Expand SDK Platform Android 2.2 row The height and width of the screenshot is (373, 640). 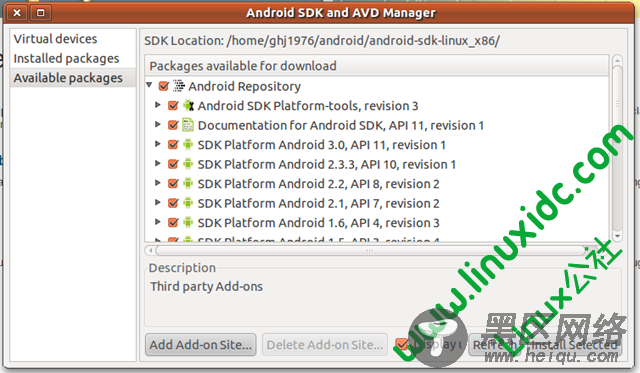coord(158,183)
